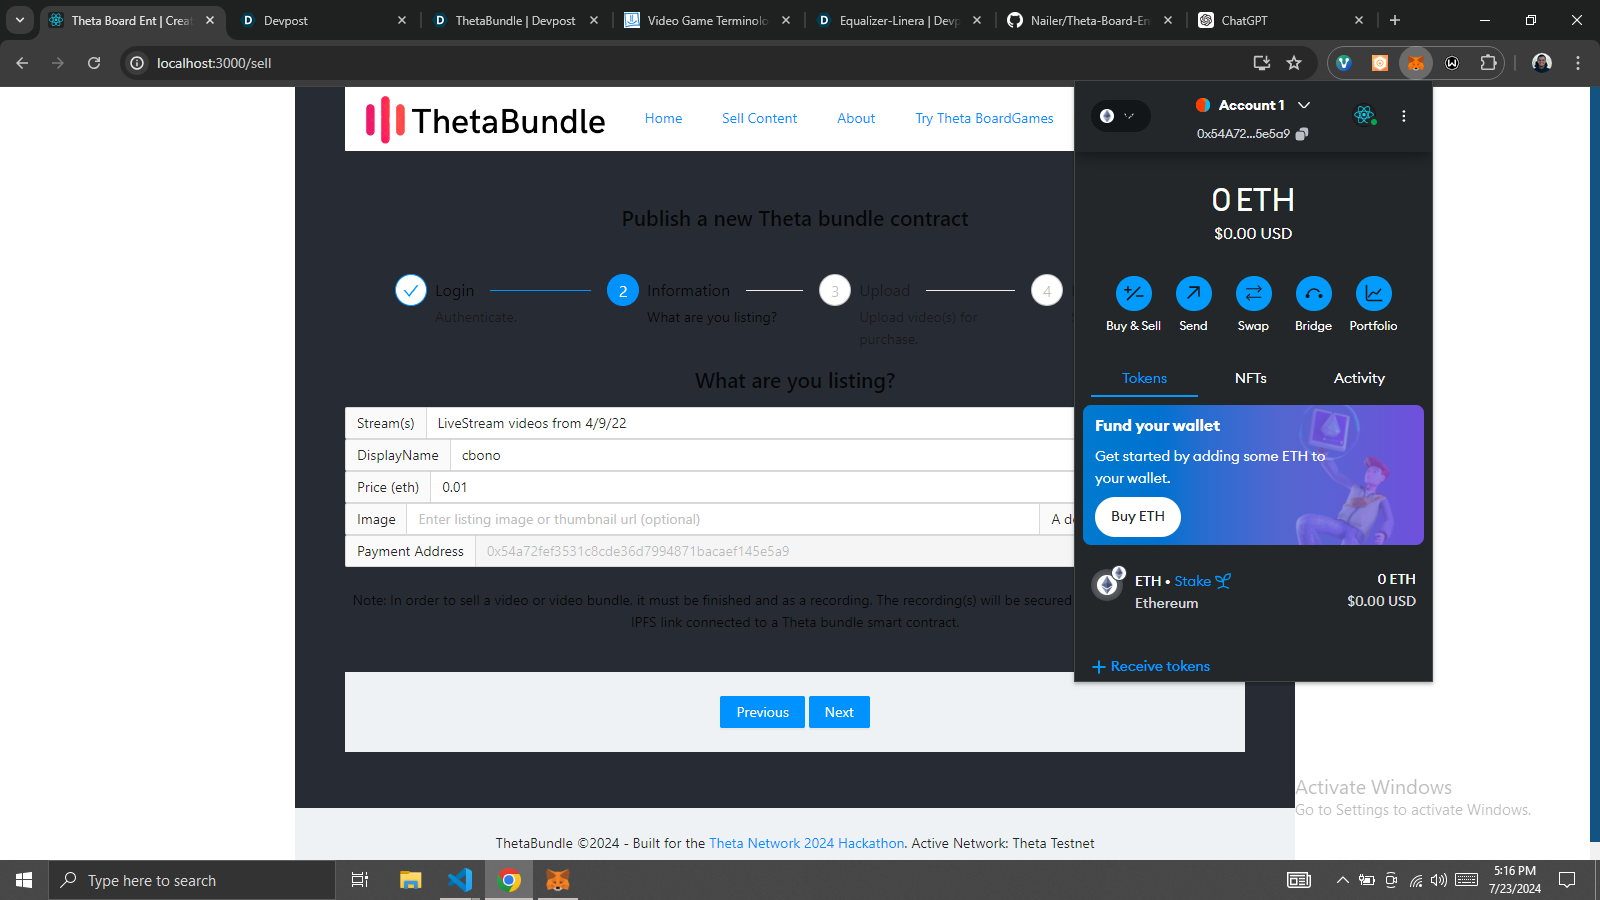Click the Windows taskbar search box
This screenshot has height=900, width=1600.
coord(192,880)
